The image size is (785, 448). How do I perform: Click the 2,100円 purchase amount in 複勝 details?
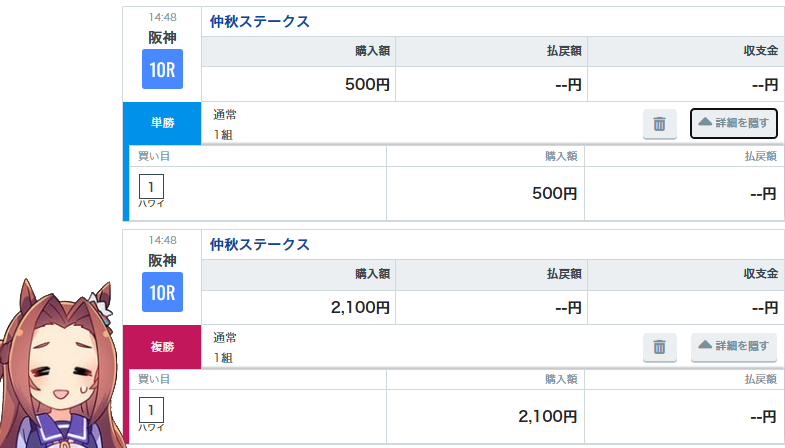coord(547,416)
